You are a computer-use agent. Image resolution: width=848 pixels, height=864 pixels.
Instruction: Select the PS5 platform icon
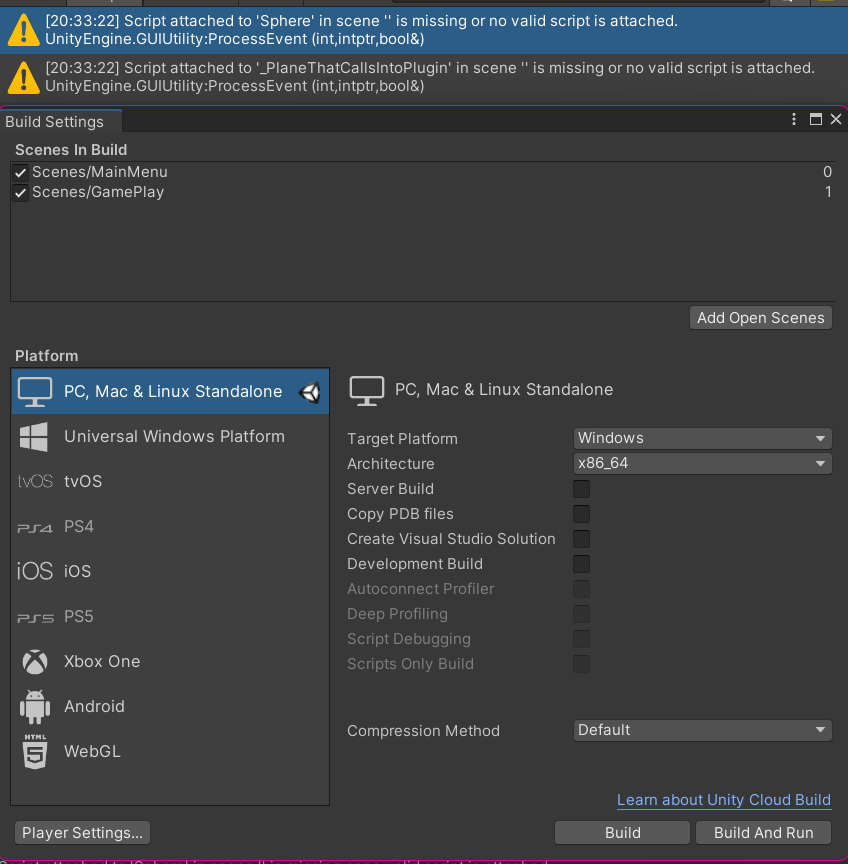click(34, 616)
